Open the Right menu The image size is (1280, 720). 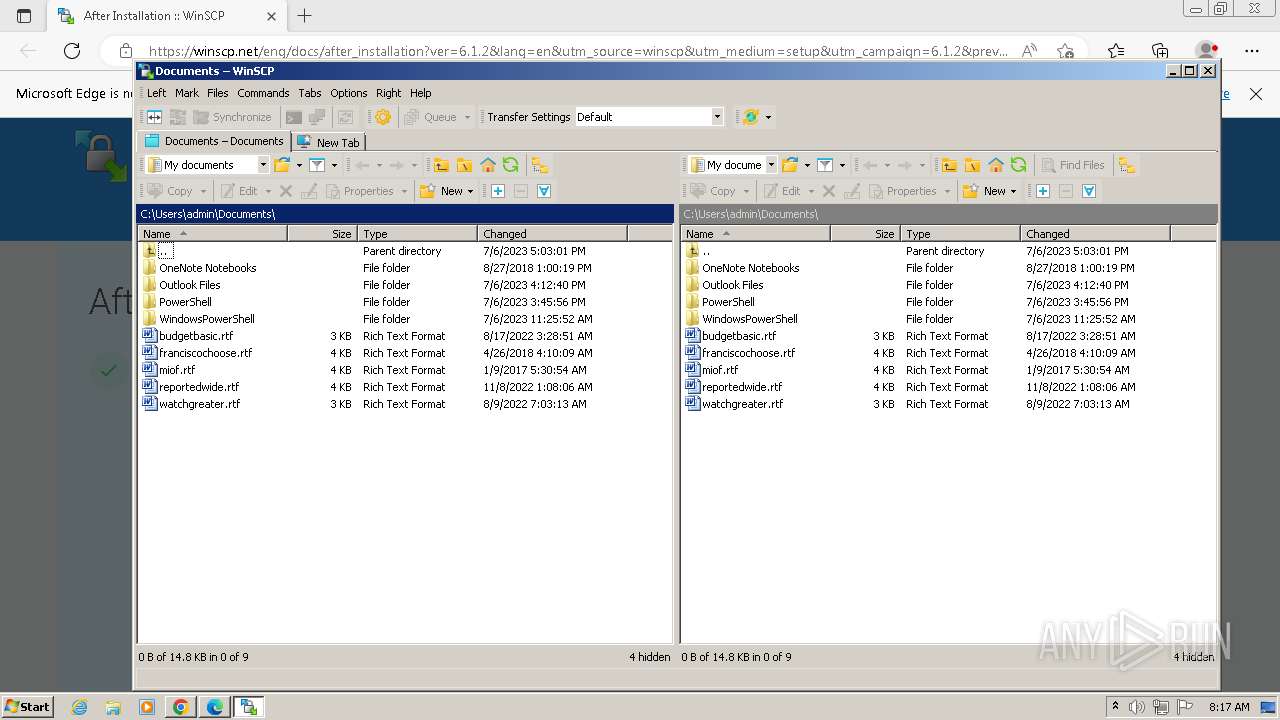point(388,93)
